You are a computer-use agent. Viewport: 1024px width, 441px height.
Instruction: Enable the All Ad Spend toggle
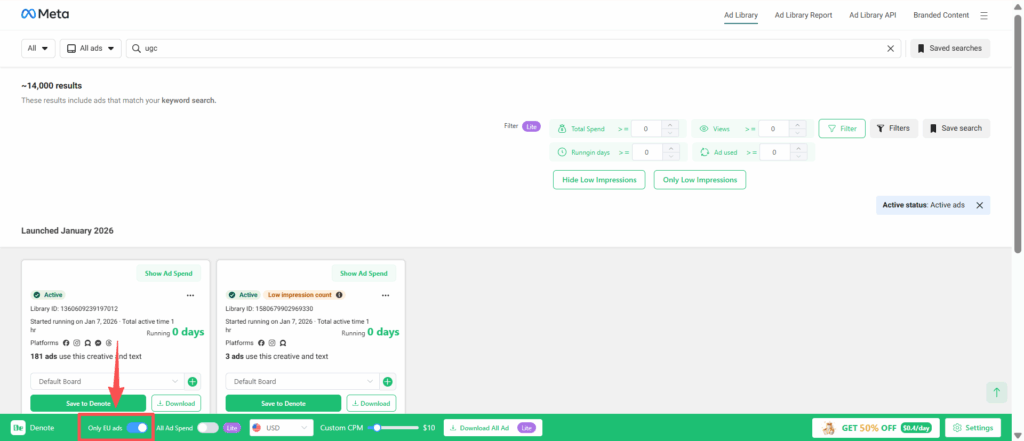point(207,427)
